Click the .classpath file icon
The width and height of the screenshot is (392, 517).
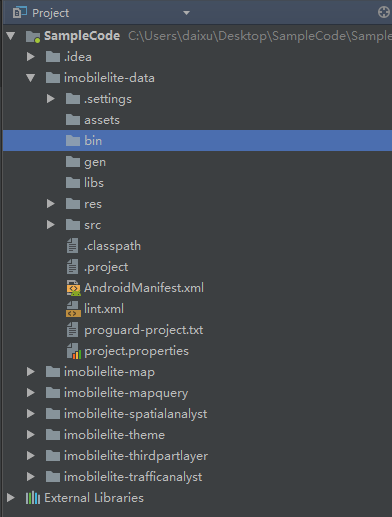coord(73,246)
